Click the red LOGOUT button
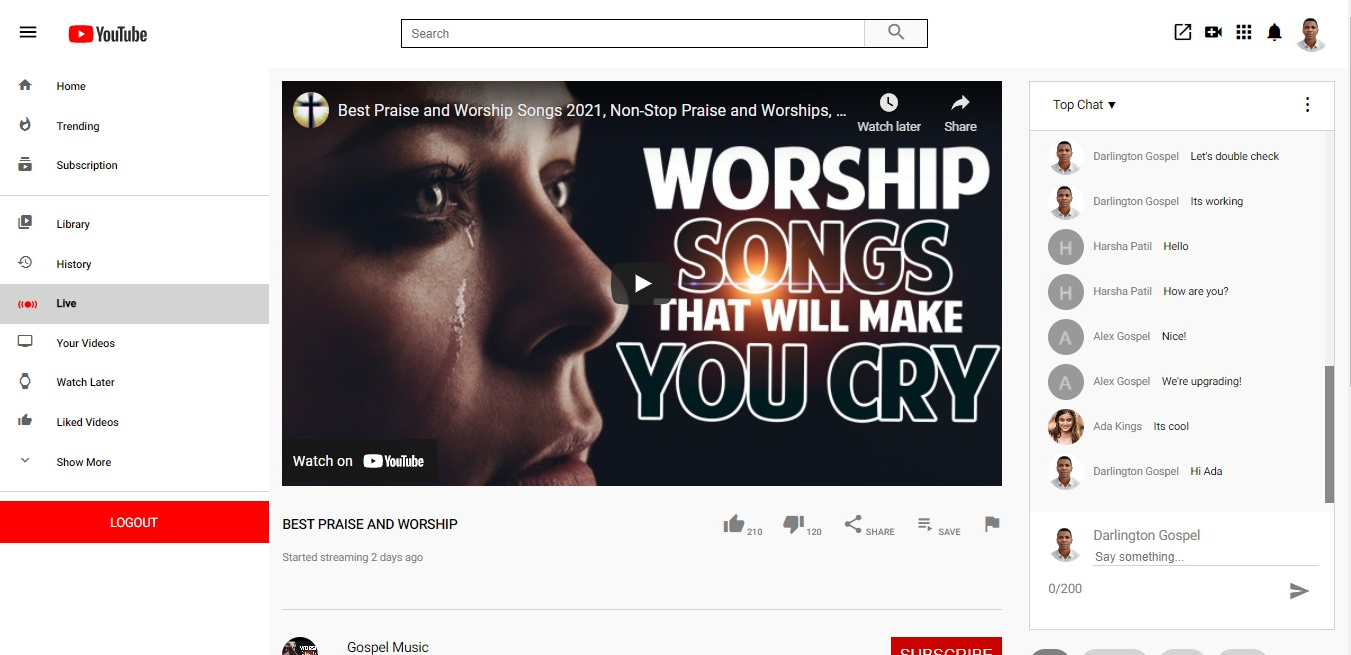The height and width of the screenshot is (655, 1351). 134,522
